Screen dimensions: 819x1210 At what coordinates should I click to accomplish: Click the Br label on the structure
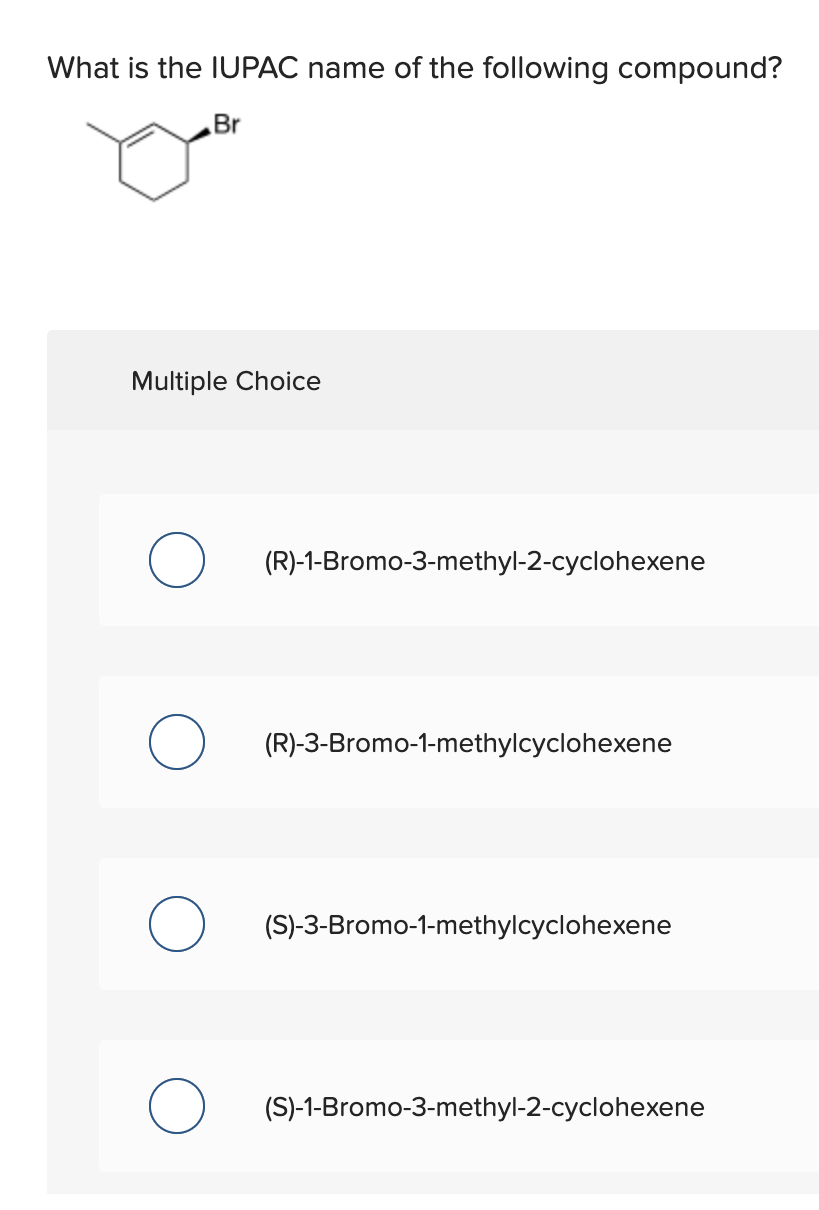228,125
